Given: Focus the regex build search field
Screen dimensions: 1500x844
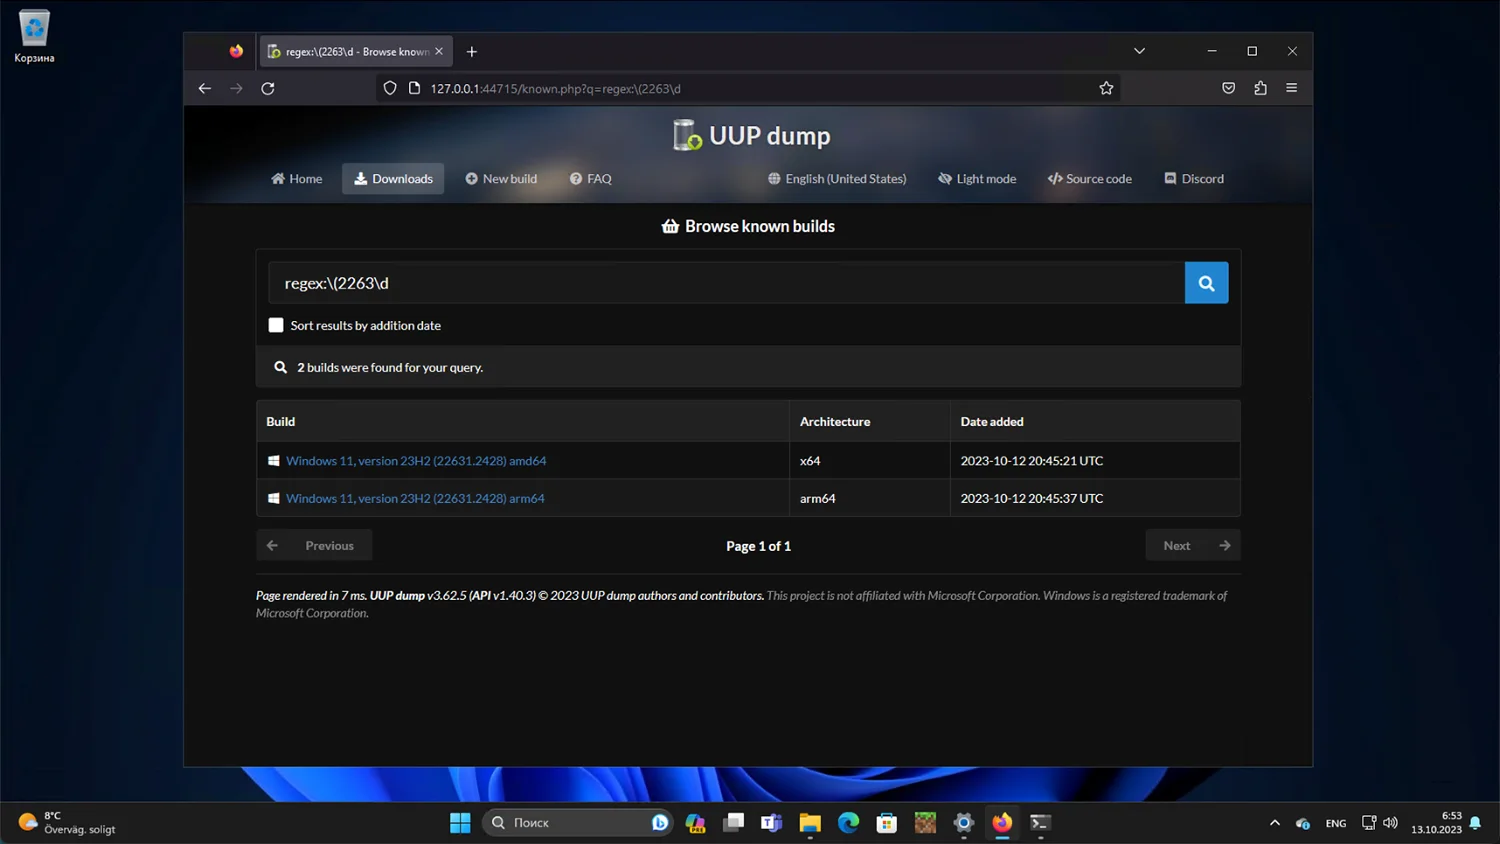Looking at the screenshot, I should 726,283.
